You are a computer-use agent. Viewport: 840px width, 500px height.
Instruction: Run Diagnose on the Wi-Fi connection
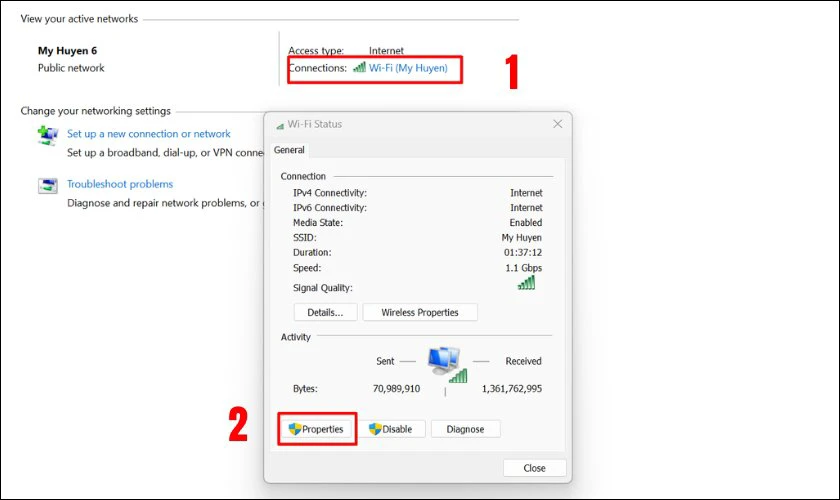[465, 429]
